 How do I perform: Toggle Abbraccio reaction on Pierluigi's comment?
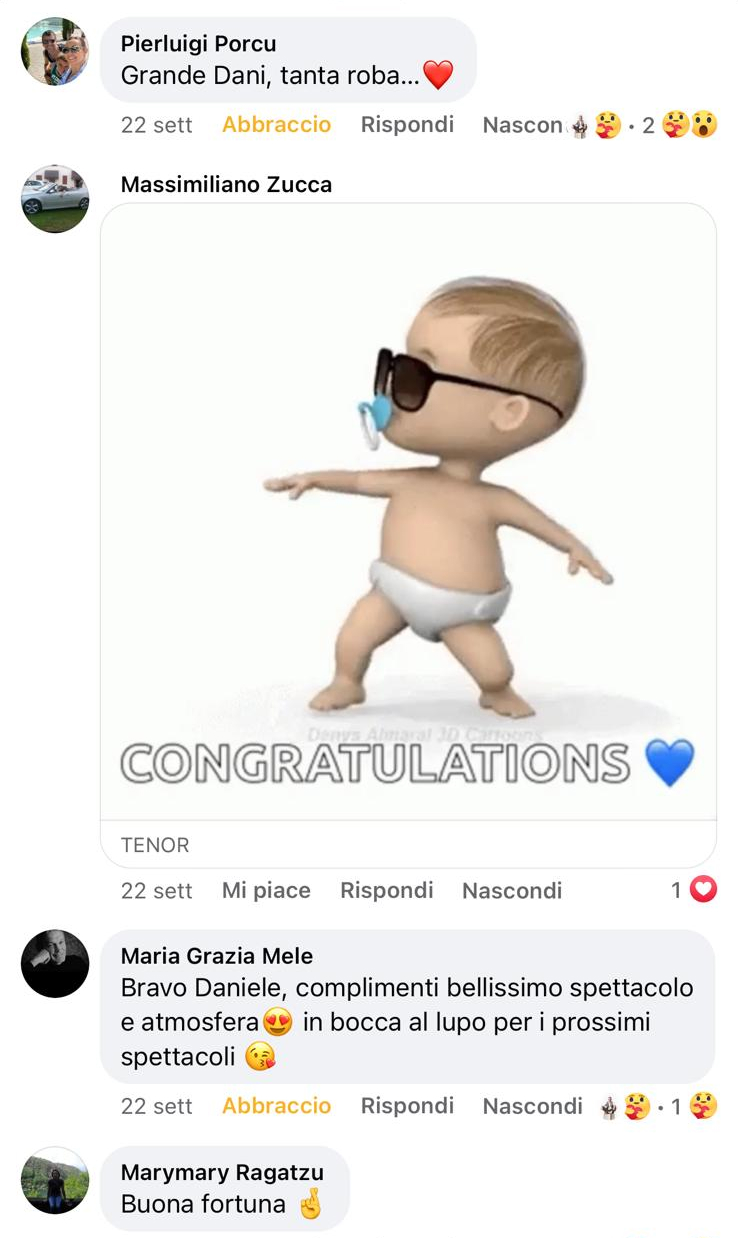[276, 125]
